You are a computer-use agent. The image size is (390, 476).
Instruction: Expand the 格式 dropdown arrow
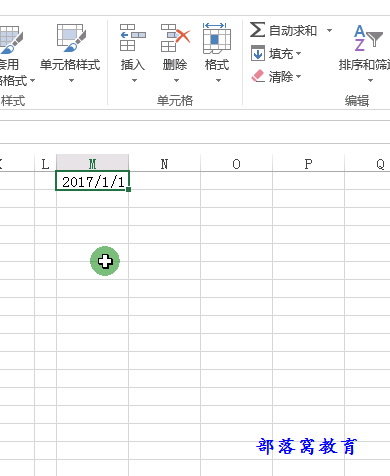tap(218, 80)
